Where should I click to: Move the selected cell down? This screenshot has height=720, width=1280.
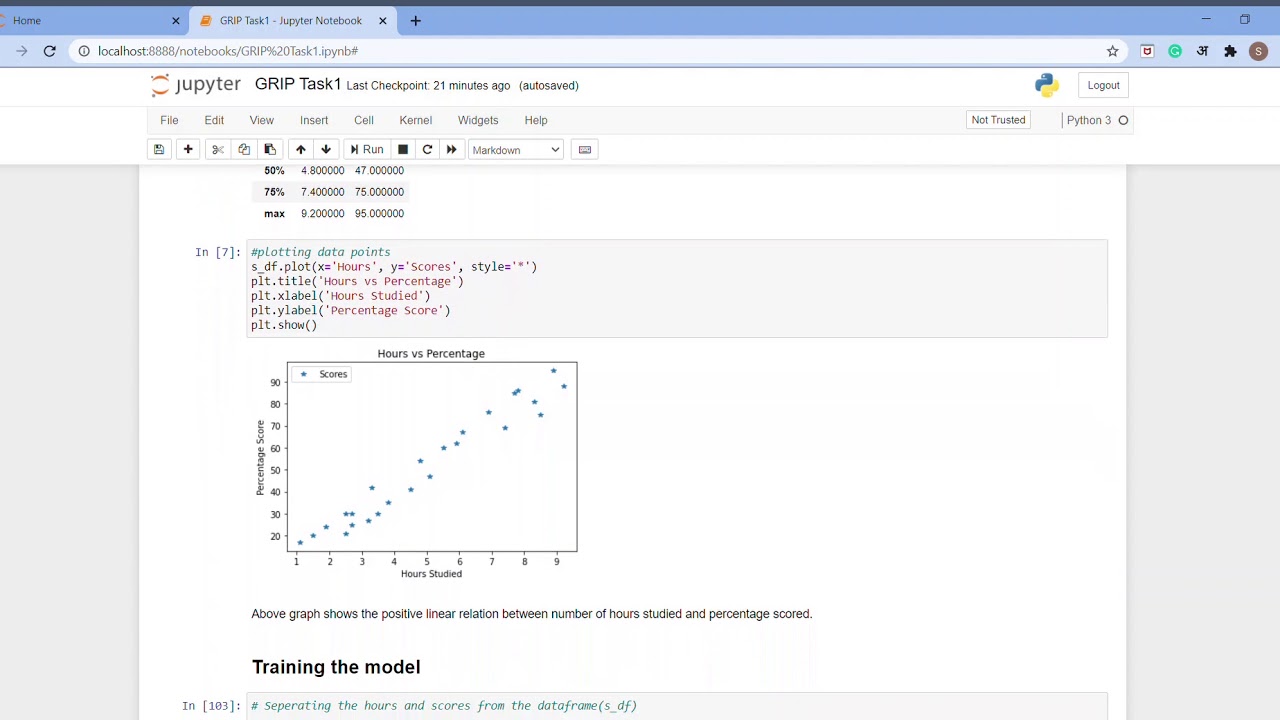[326, 150]
